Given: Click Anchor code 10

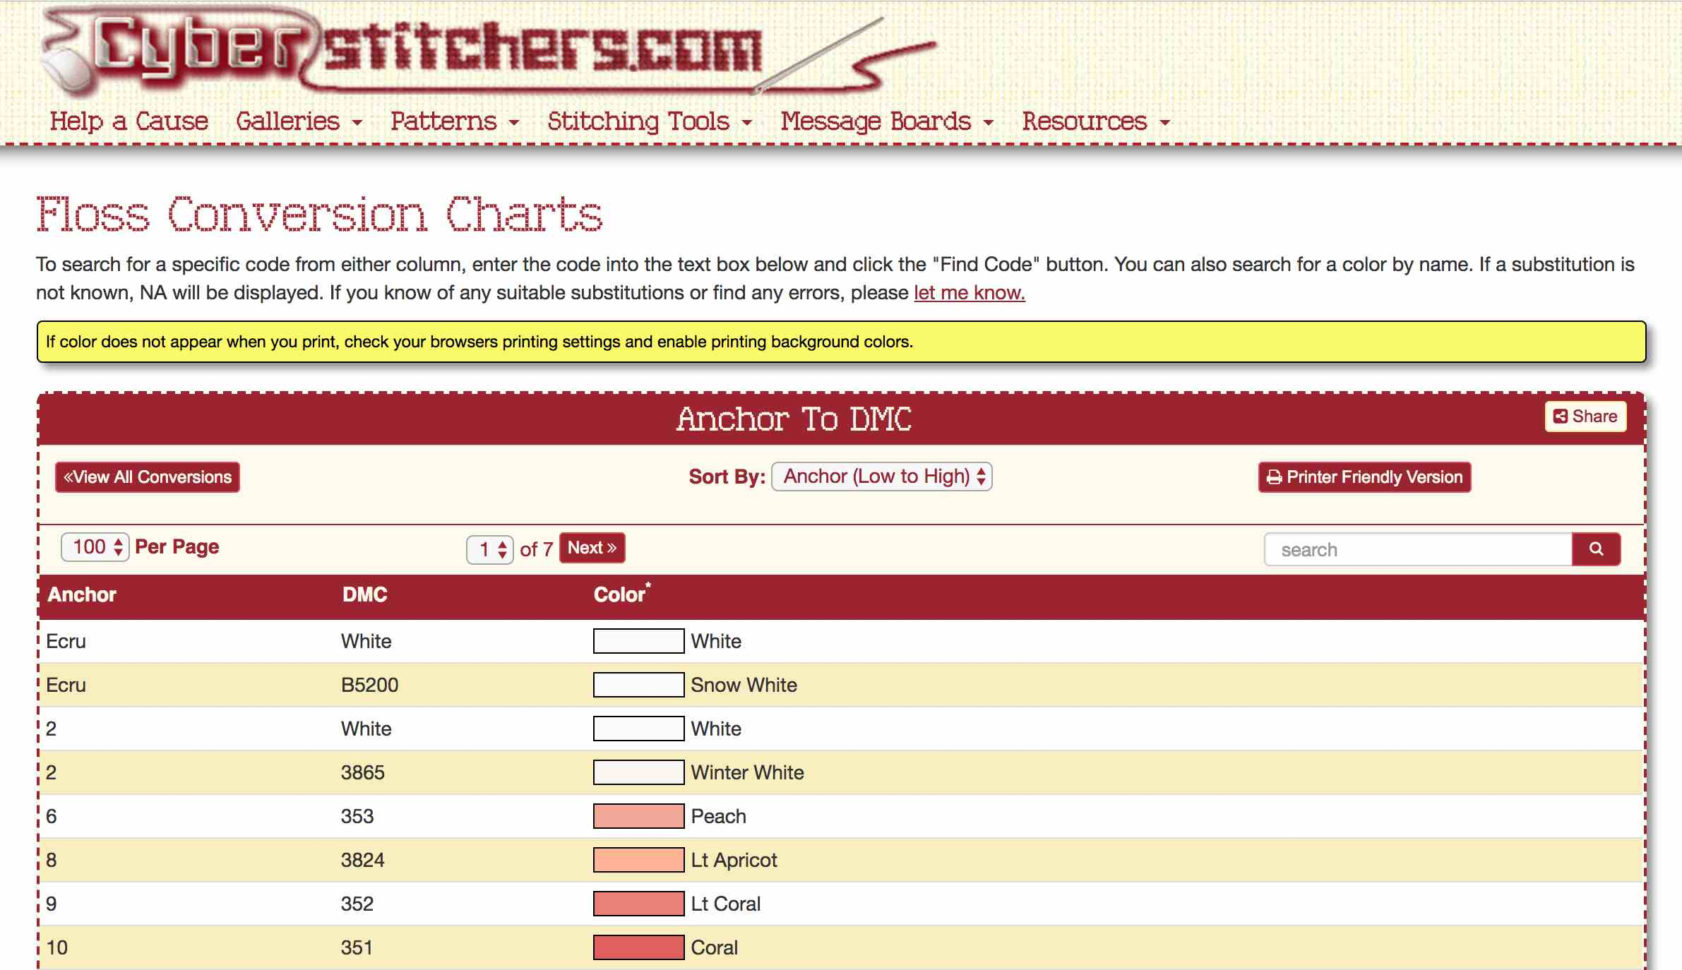Looking at the screenshot, I should [x=57, y=948].
